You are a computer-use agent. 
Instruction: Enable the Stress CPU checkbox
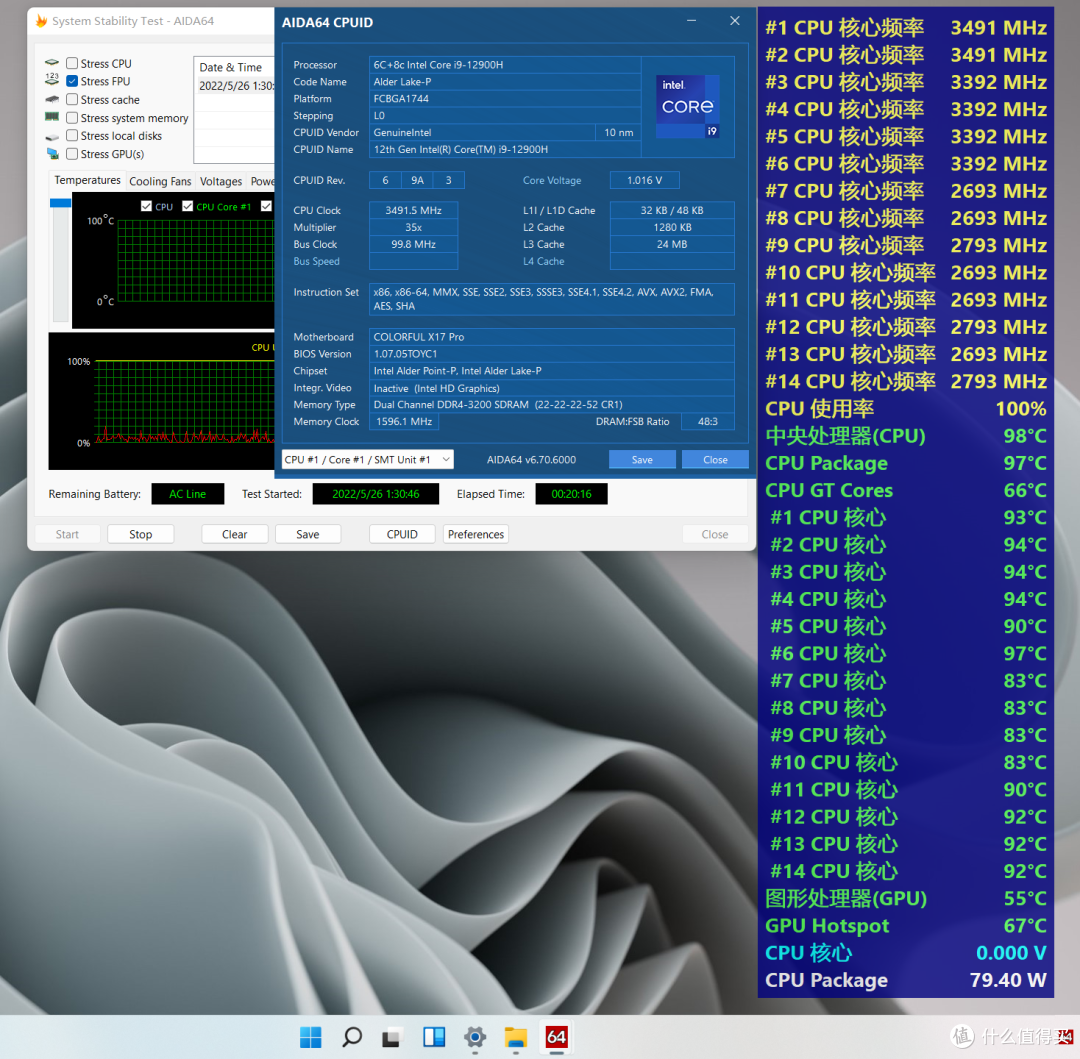pos(72,64)
